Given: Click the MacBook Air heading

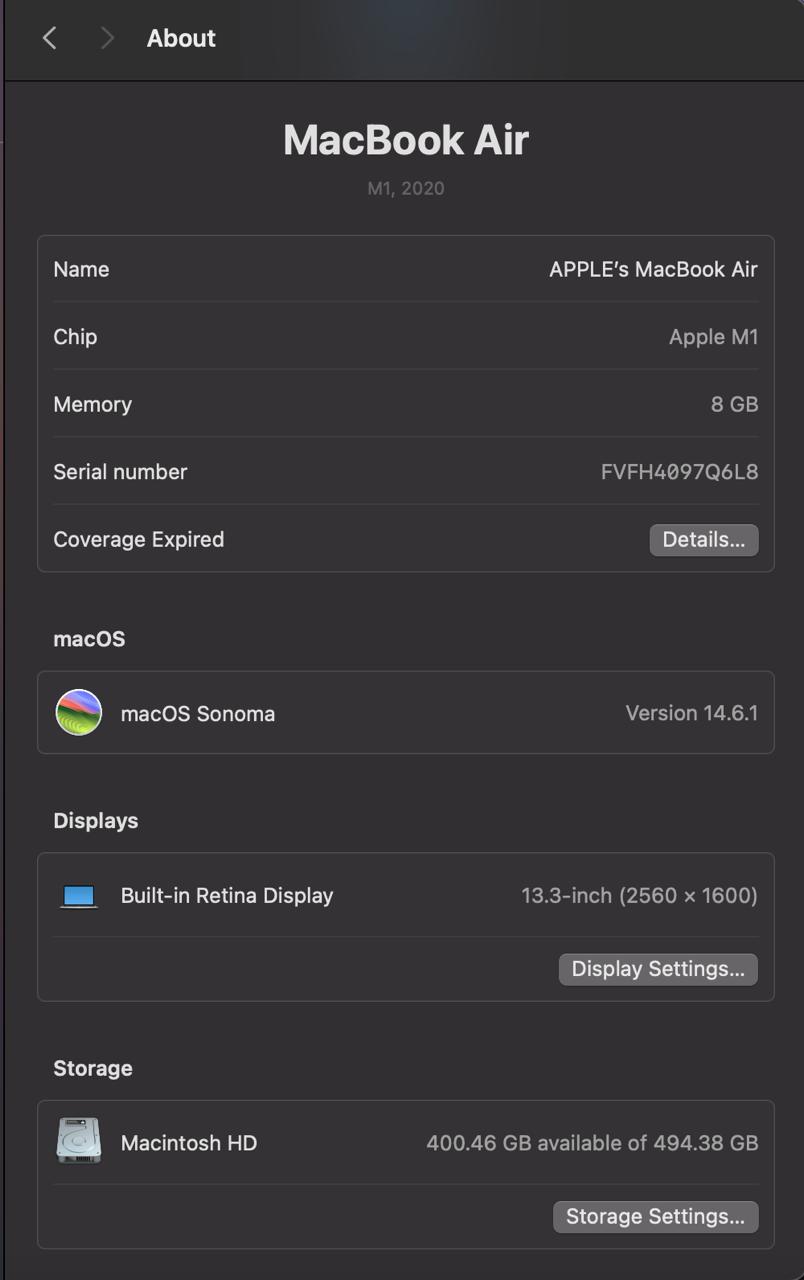Looking at the screenshot, I should coord(406,140).
